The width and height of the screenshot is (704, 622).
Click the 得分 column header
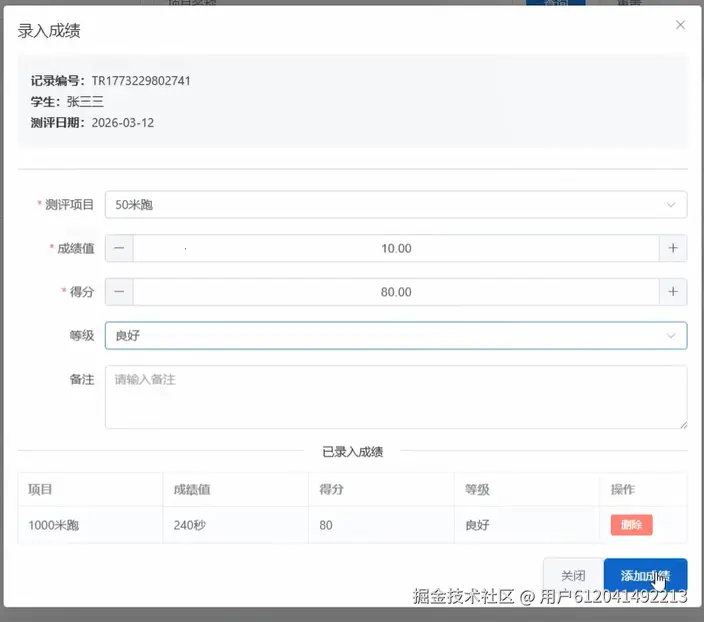[381, 489]
